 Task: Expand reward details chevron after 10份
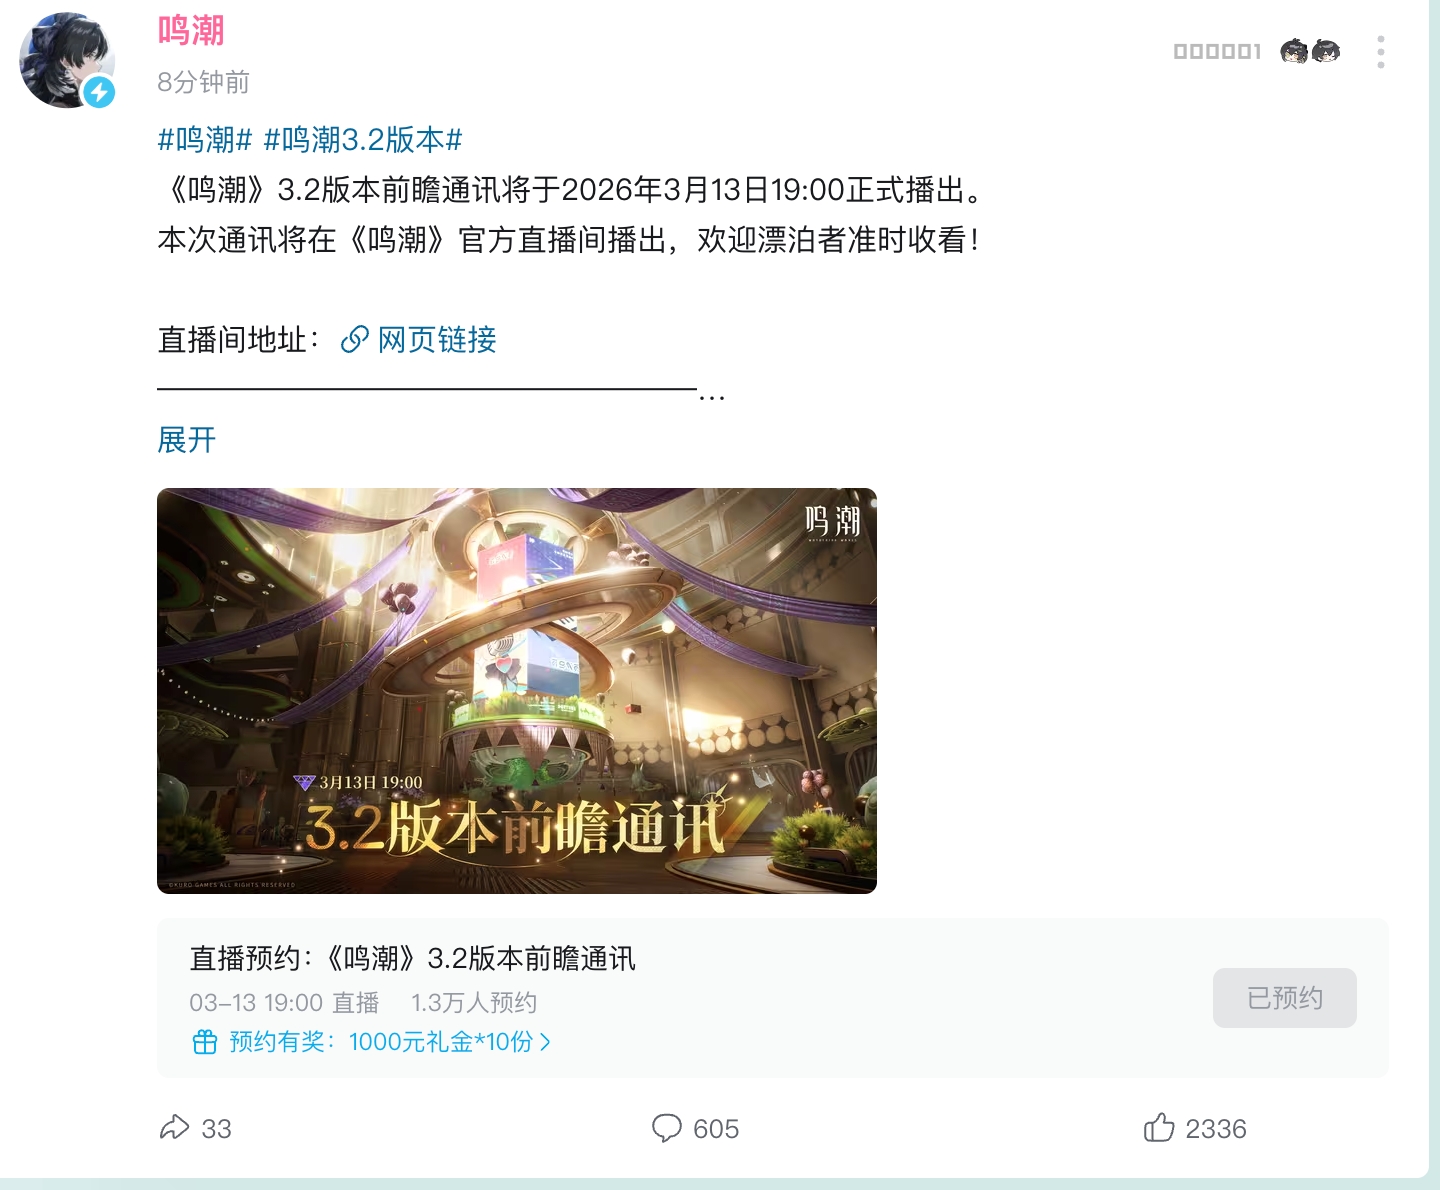click(x=545, y=1042)
